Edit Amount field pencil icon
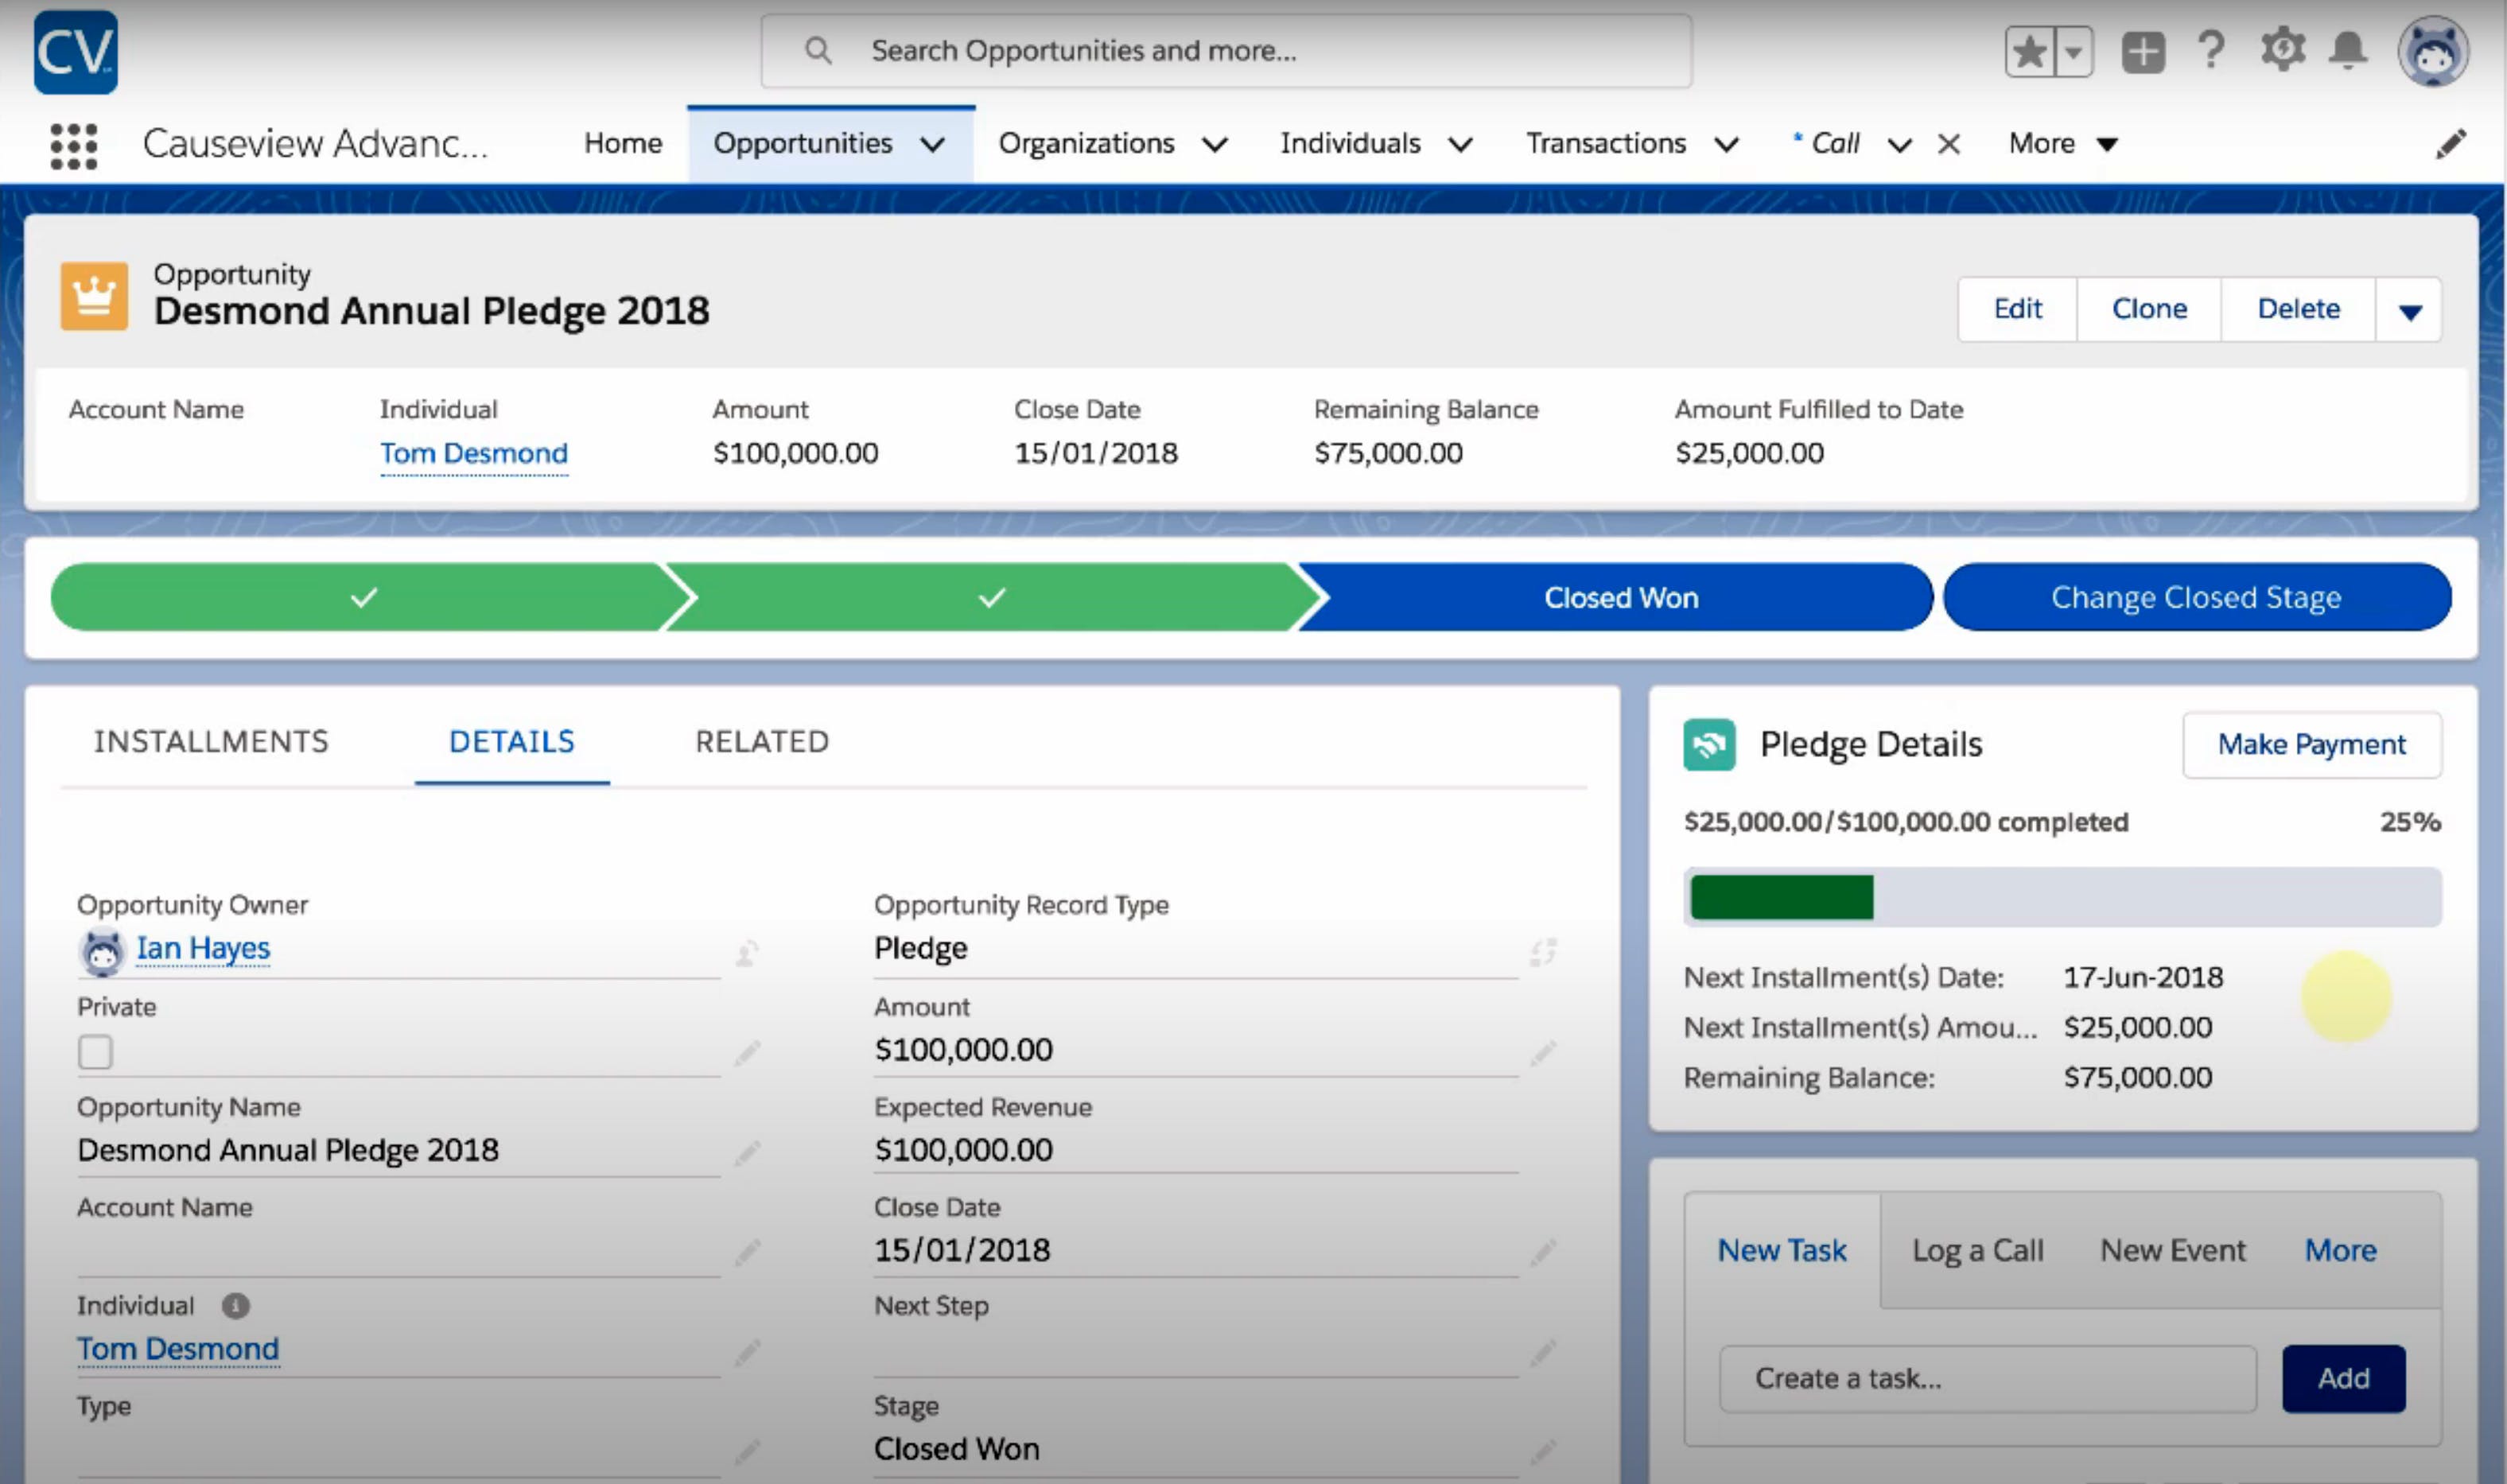Screen dimensions: 2507x1484 point(1543,1052)
